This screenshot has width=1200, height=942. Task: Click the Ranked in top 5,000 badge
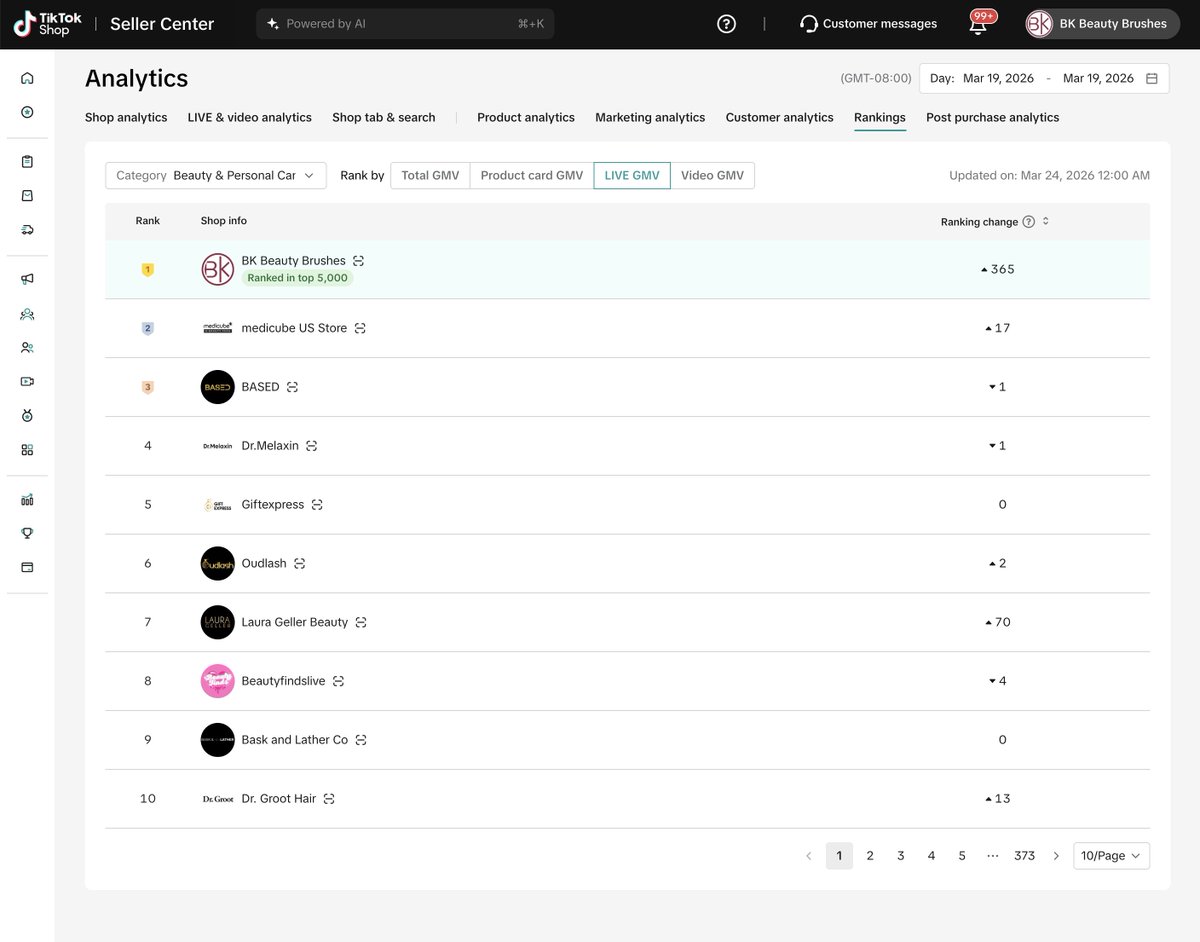[298, 278]
